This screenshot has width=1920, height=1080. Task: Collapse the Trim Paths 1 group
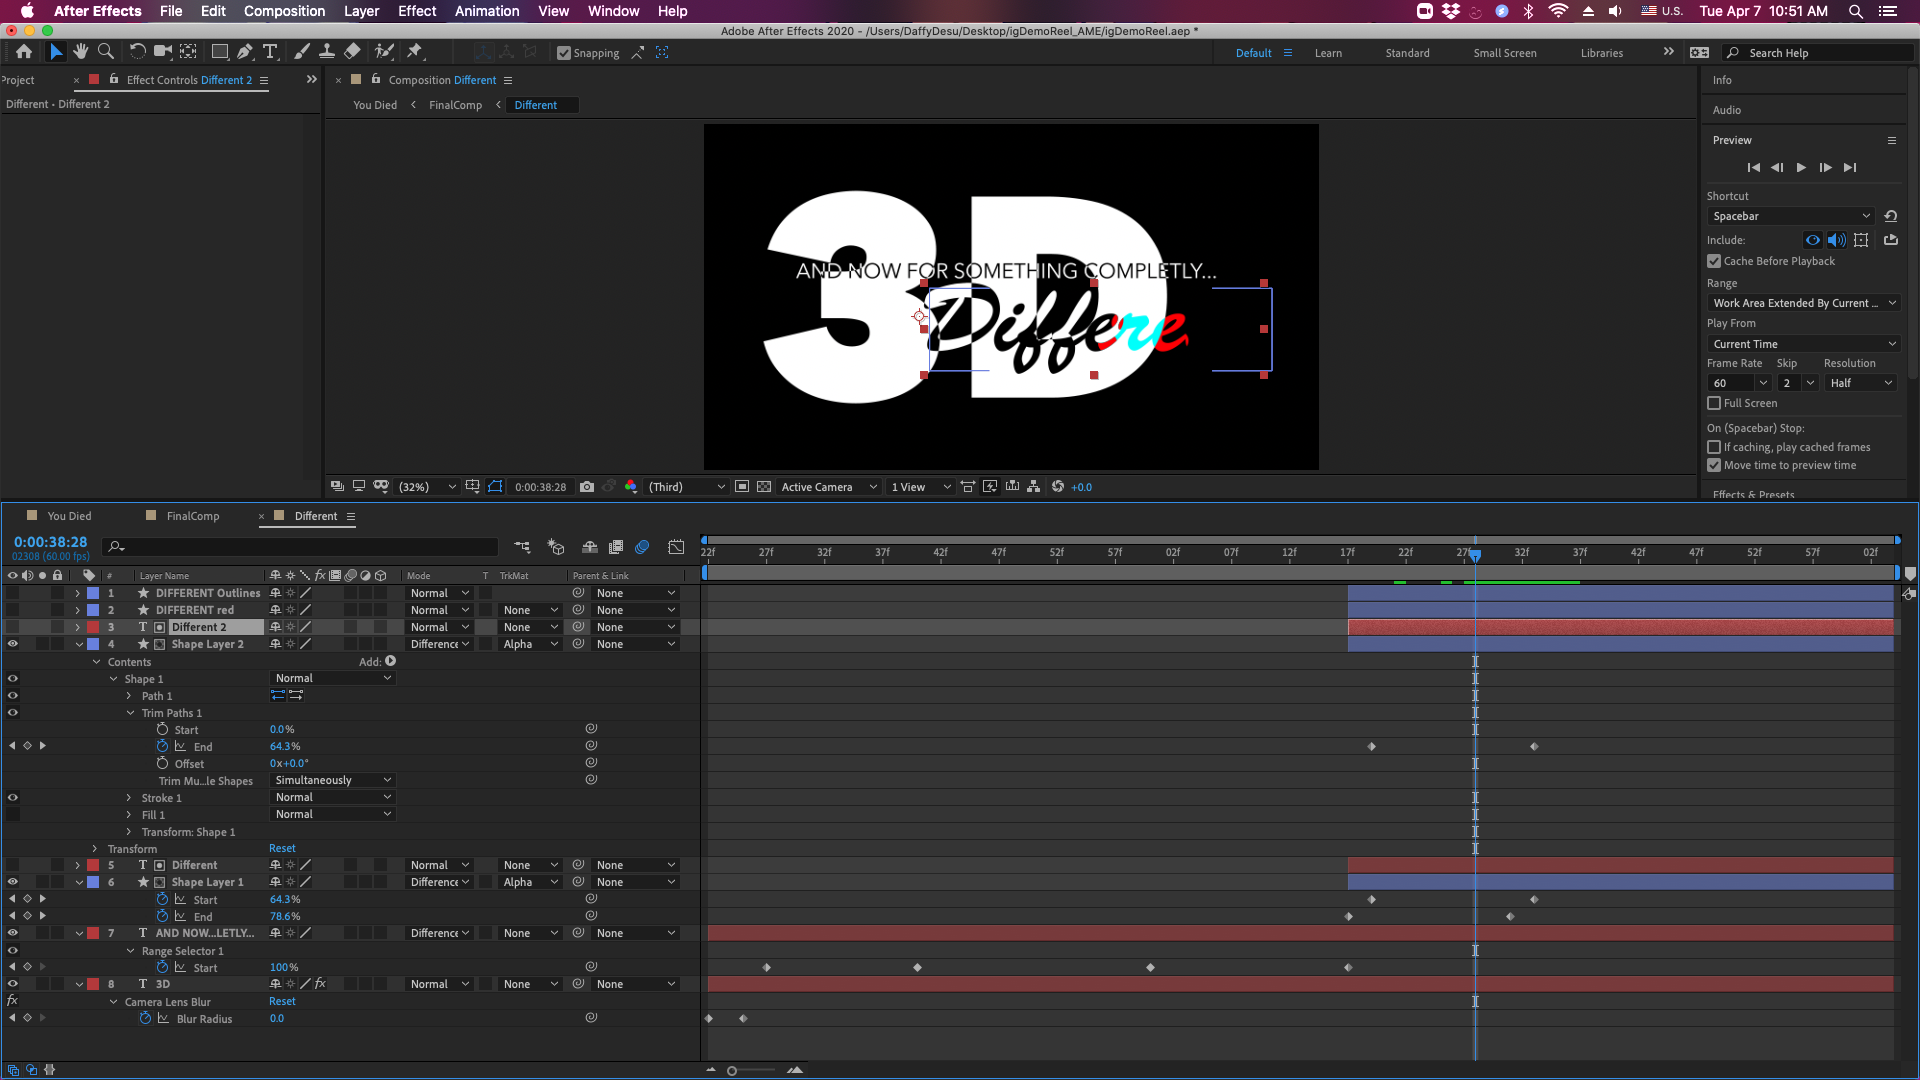tap(130, 713)
